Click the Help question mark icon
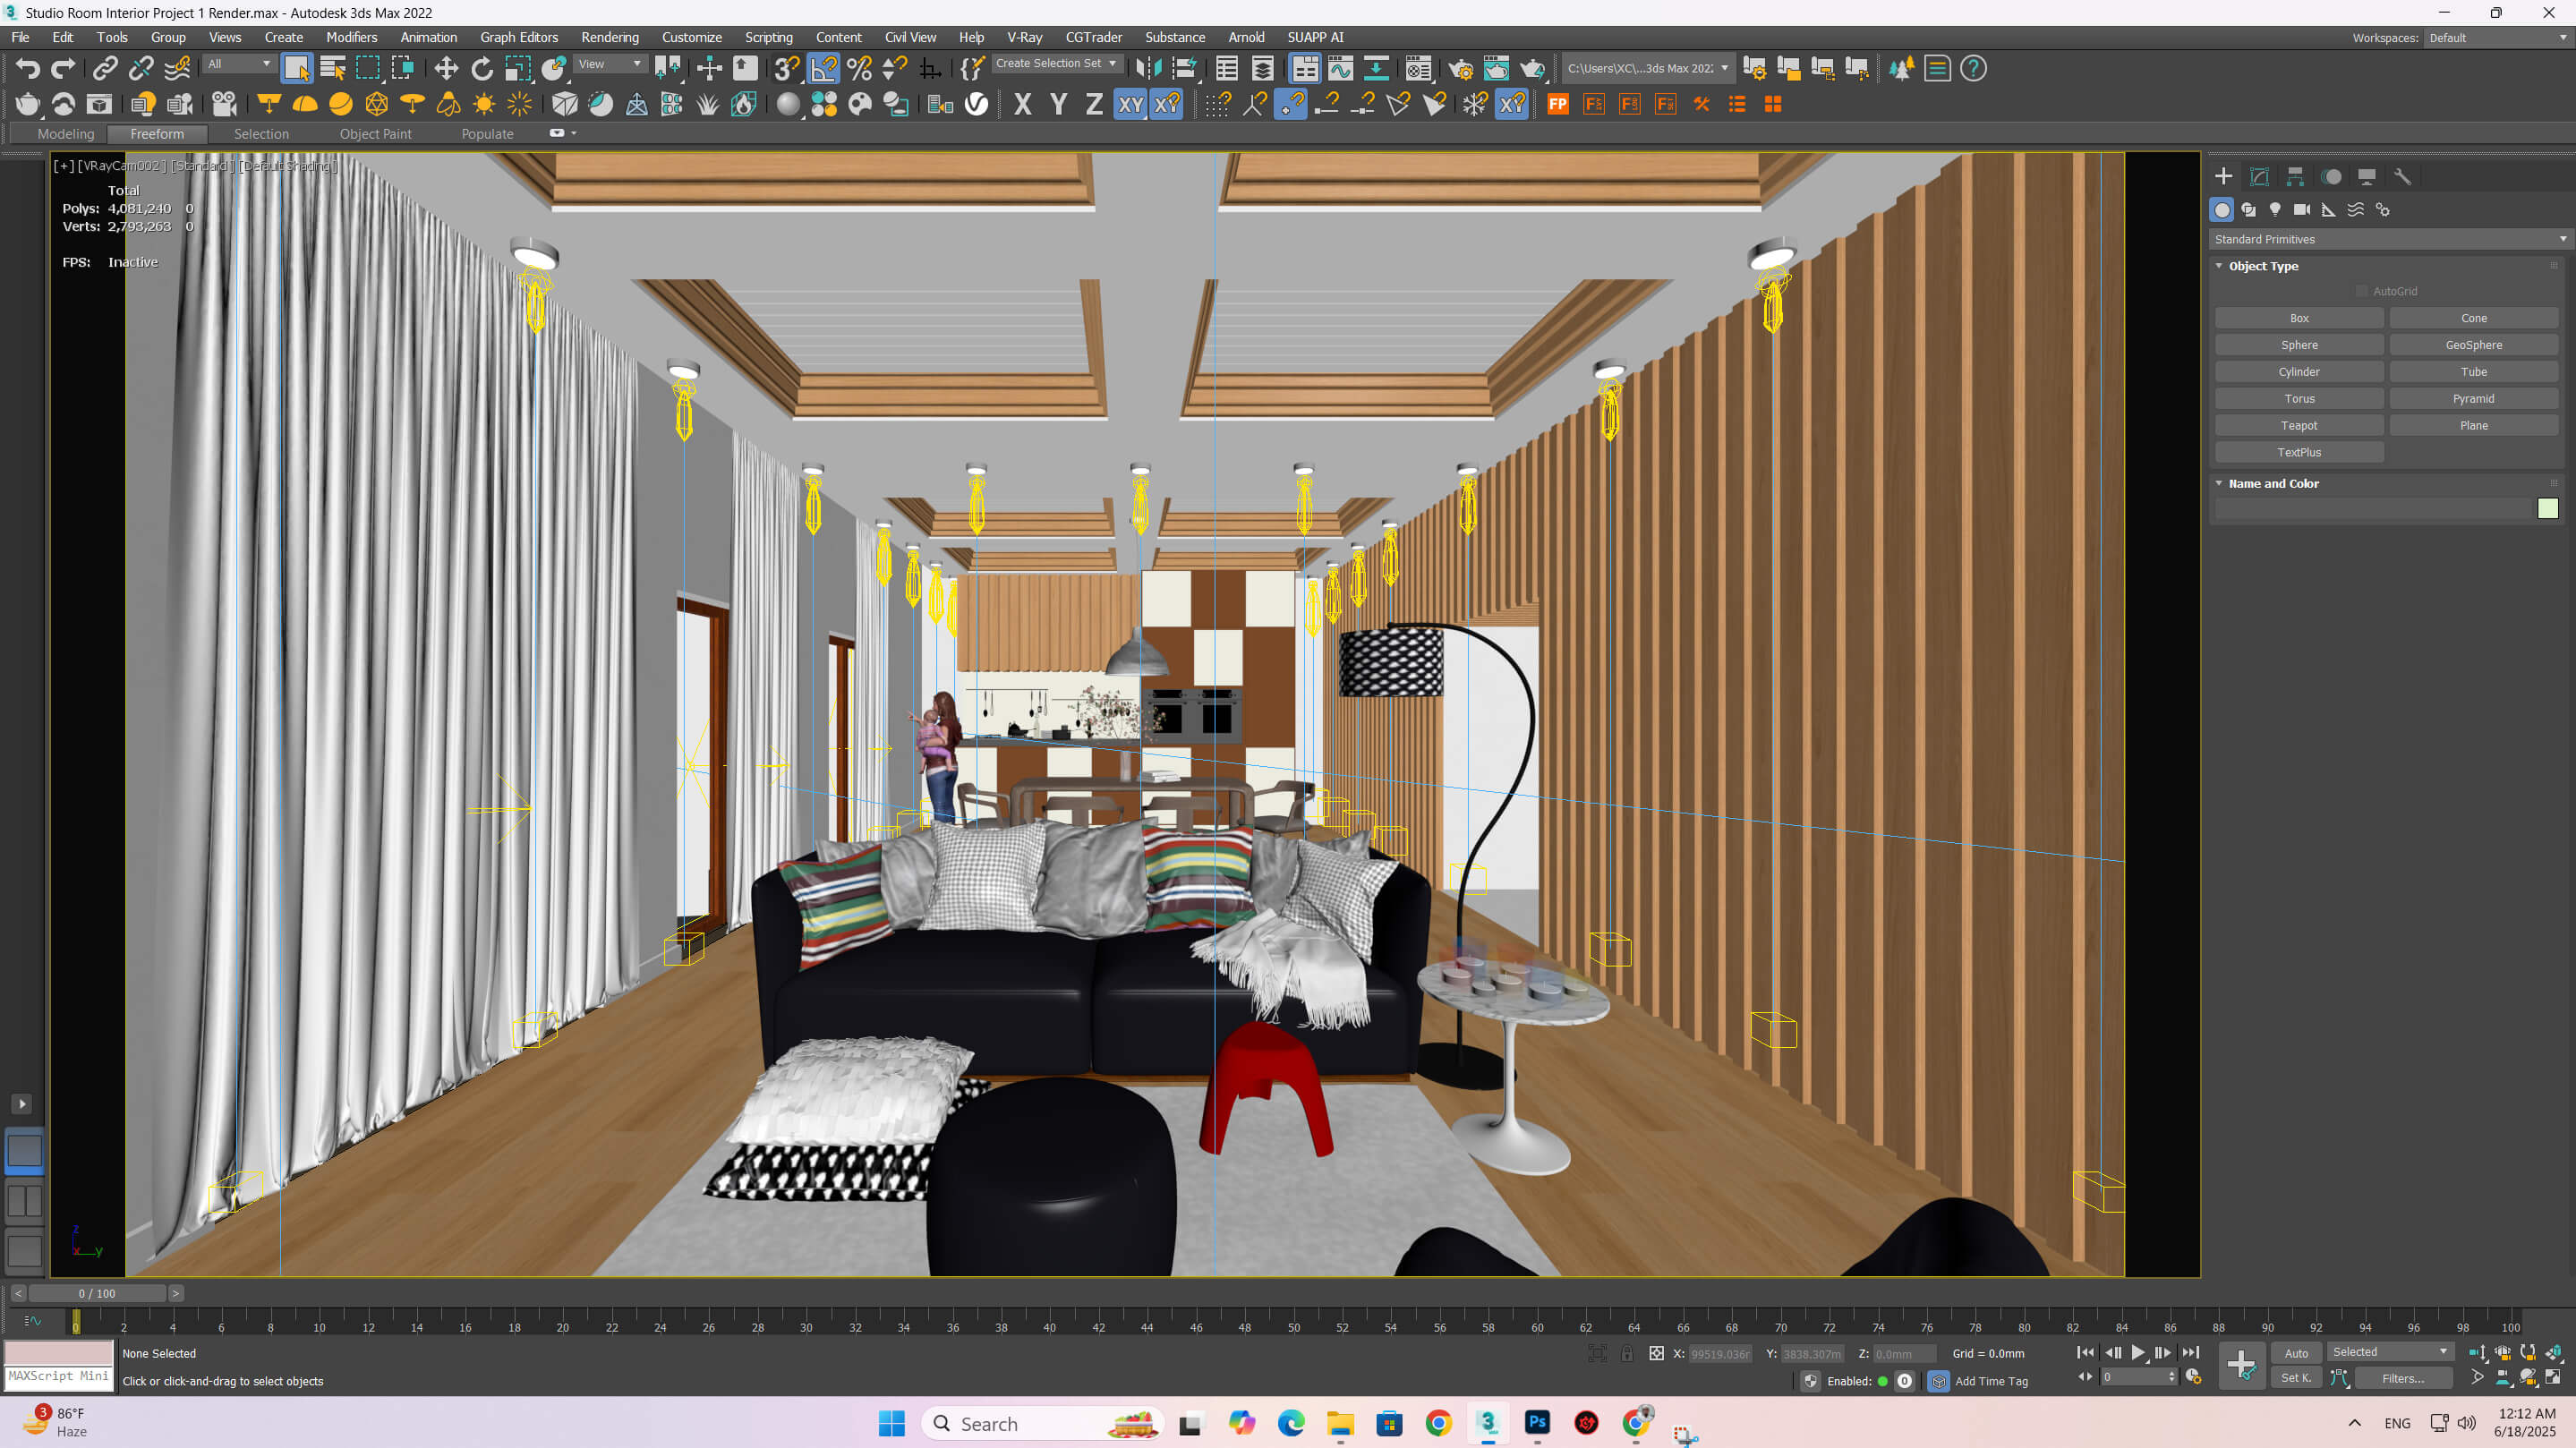 coord(1973,69)
